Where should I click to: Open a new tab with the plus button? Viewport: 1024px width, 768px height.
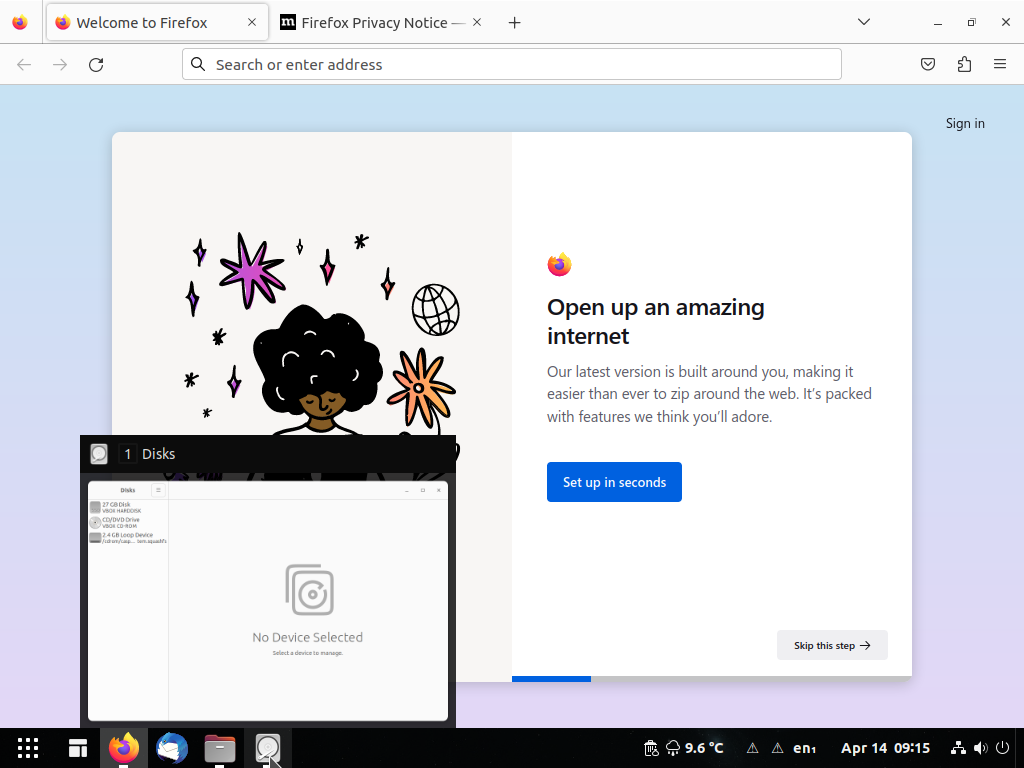pos(515,23)
